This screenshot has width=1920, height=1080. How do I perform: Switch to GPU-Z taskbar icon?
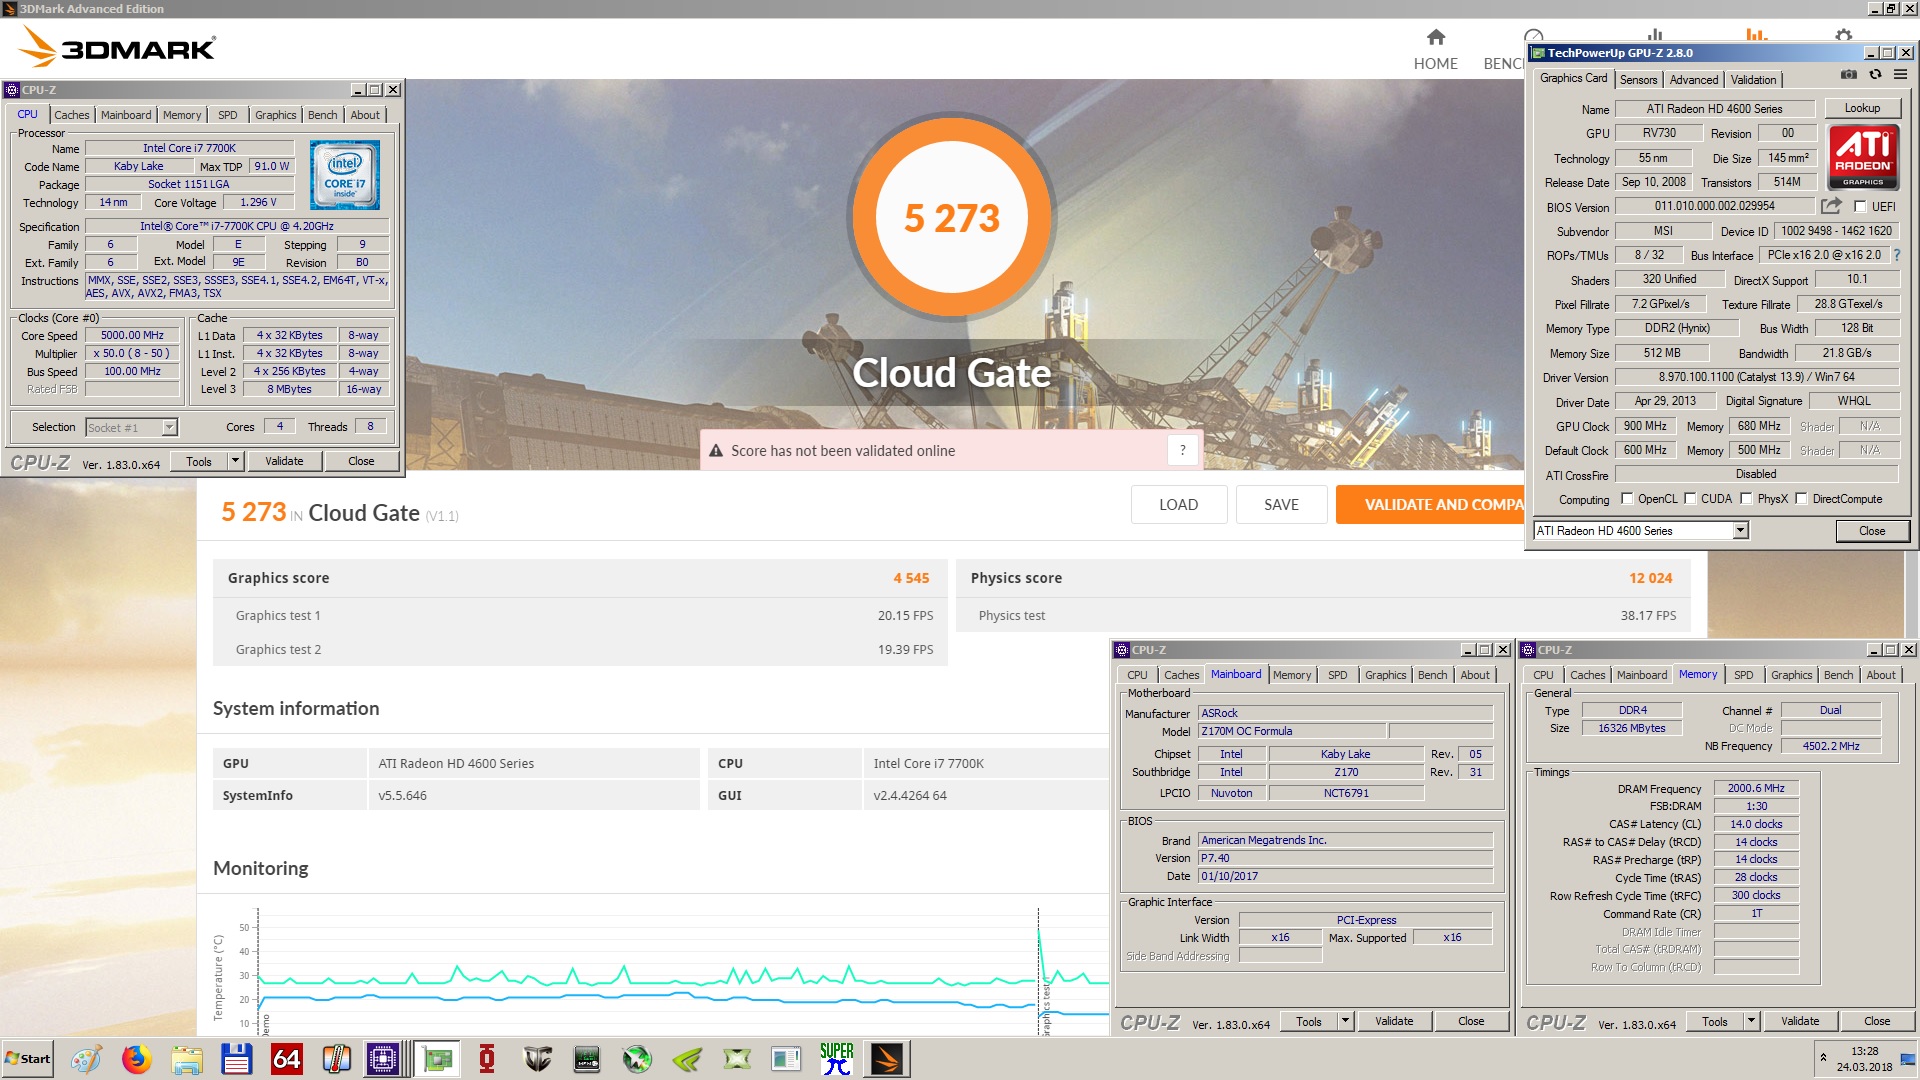click(437, 1059)
